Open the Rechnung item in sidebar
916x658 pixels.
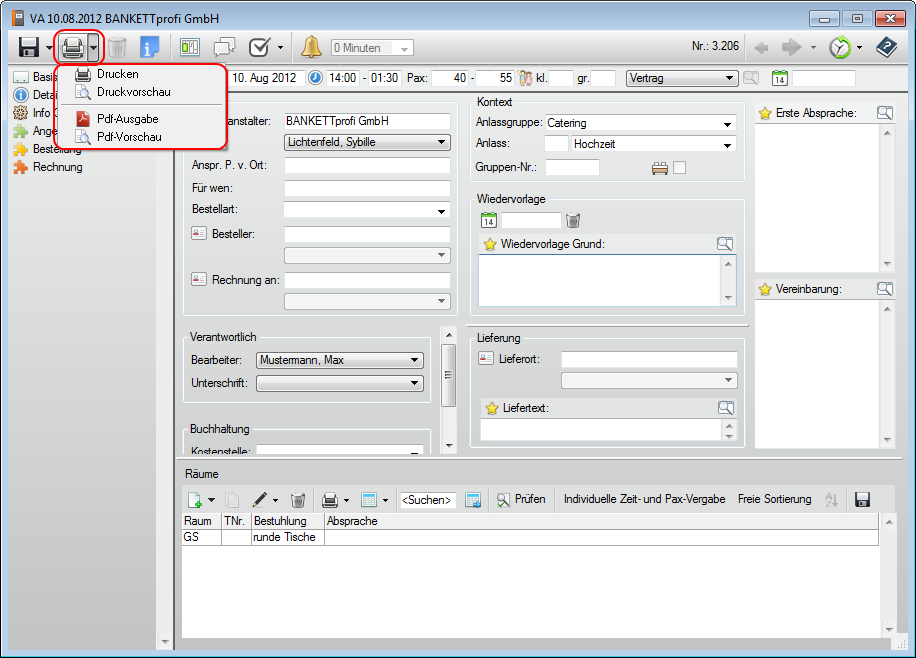[57, 167]
